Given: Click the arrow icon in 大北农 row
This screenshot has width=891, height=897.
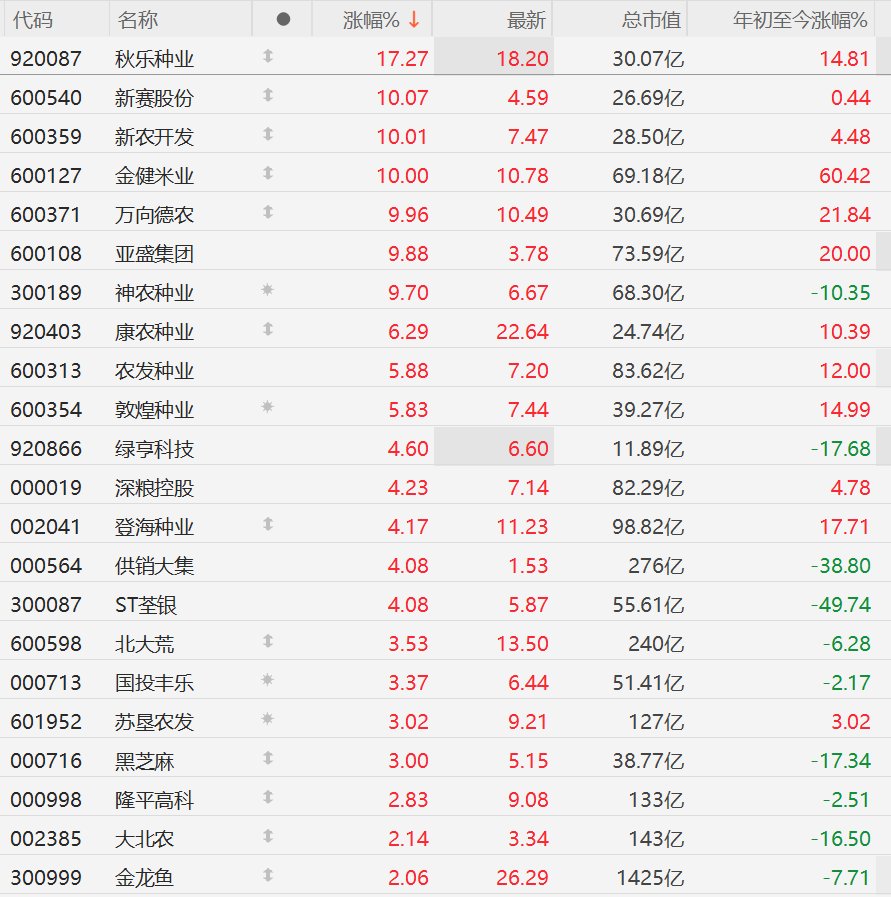Looking at the screenshot, I should [x=268, y=836].
